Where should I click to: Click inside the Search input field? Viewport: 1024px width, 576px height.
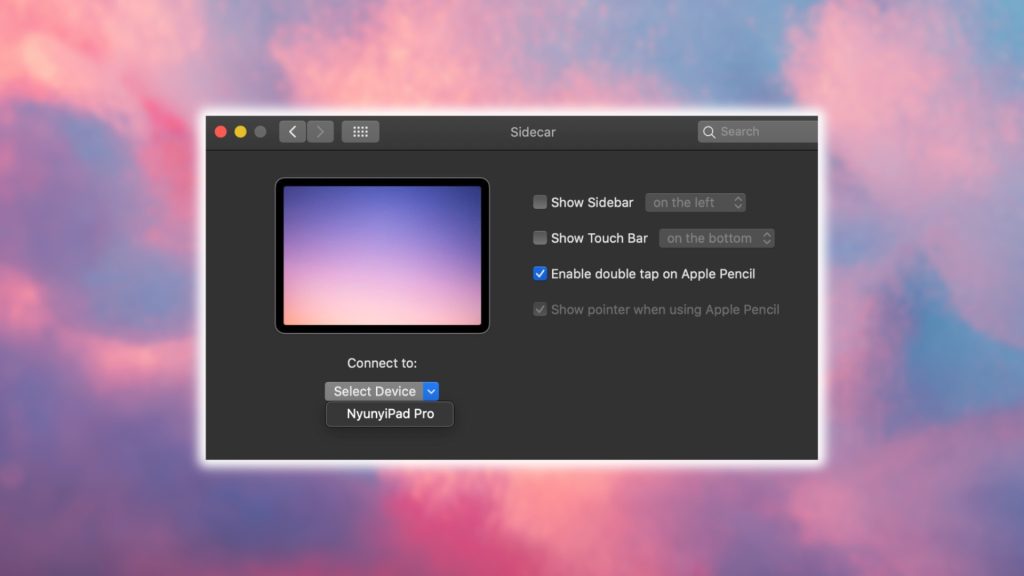760,131
